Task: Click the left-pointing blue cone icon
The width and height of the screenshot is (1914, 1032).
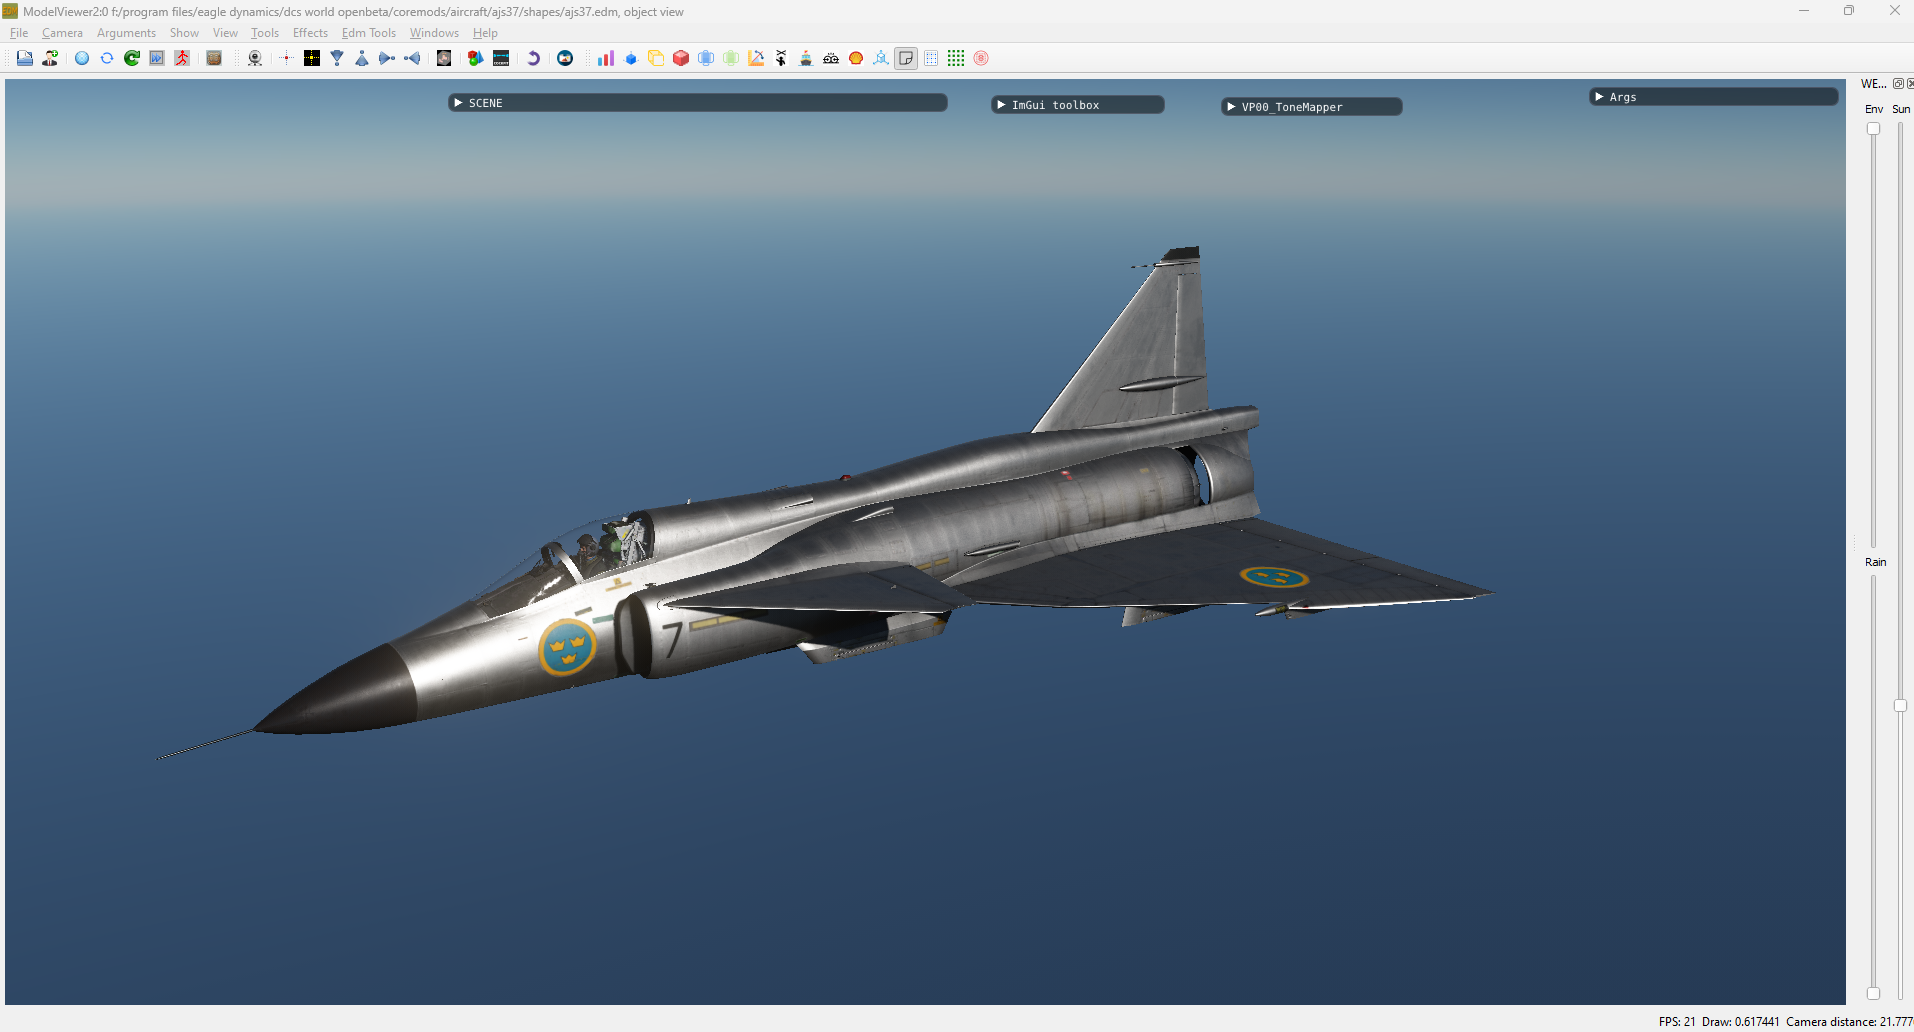Action: [412, 58]
